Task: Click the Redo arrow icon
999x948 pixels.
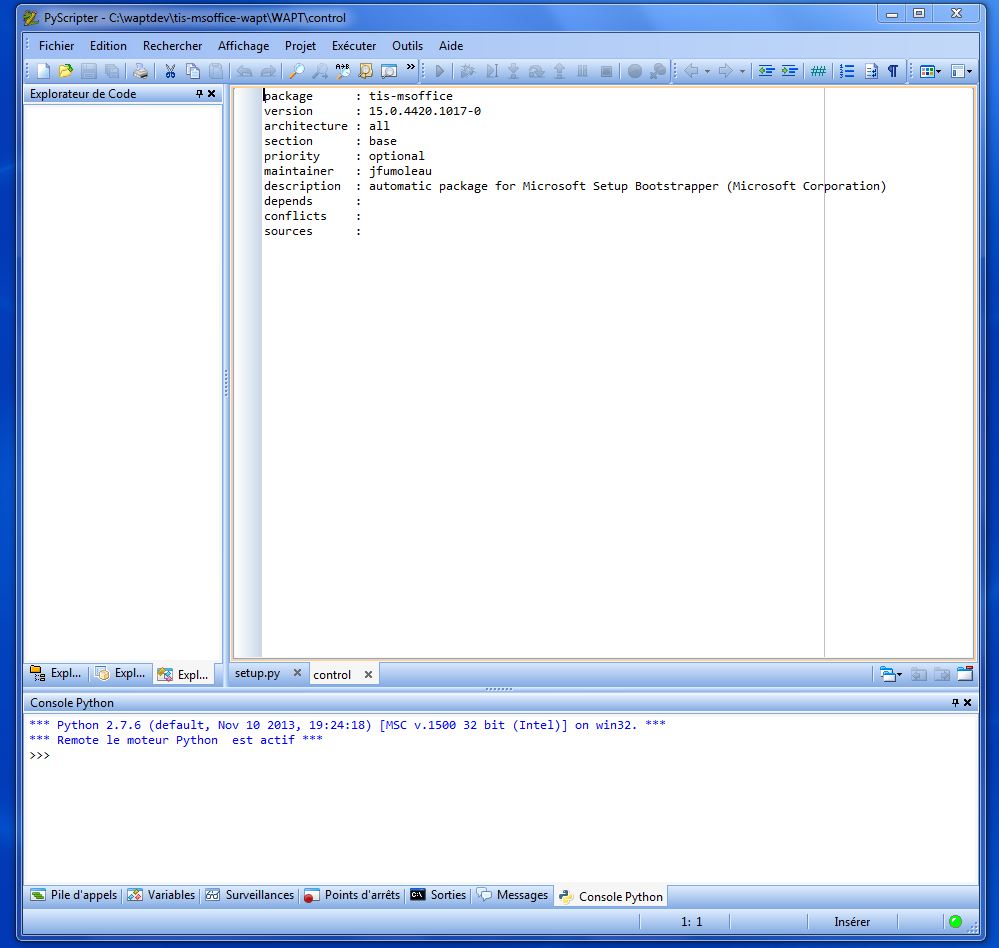Action: tap(268, 71)
